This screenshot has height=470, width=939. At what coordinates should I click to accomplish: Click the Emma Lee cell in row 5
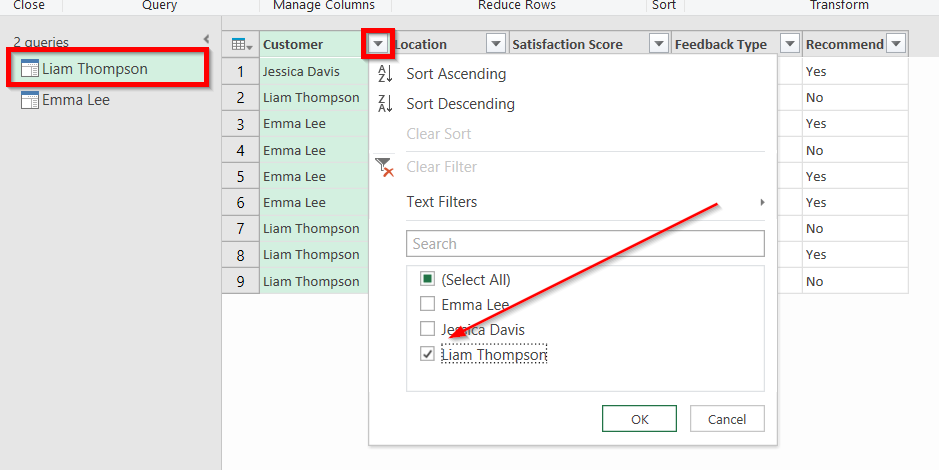(x=314, y=177)
